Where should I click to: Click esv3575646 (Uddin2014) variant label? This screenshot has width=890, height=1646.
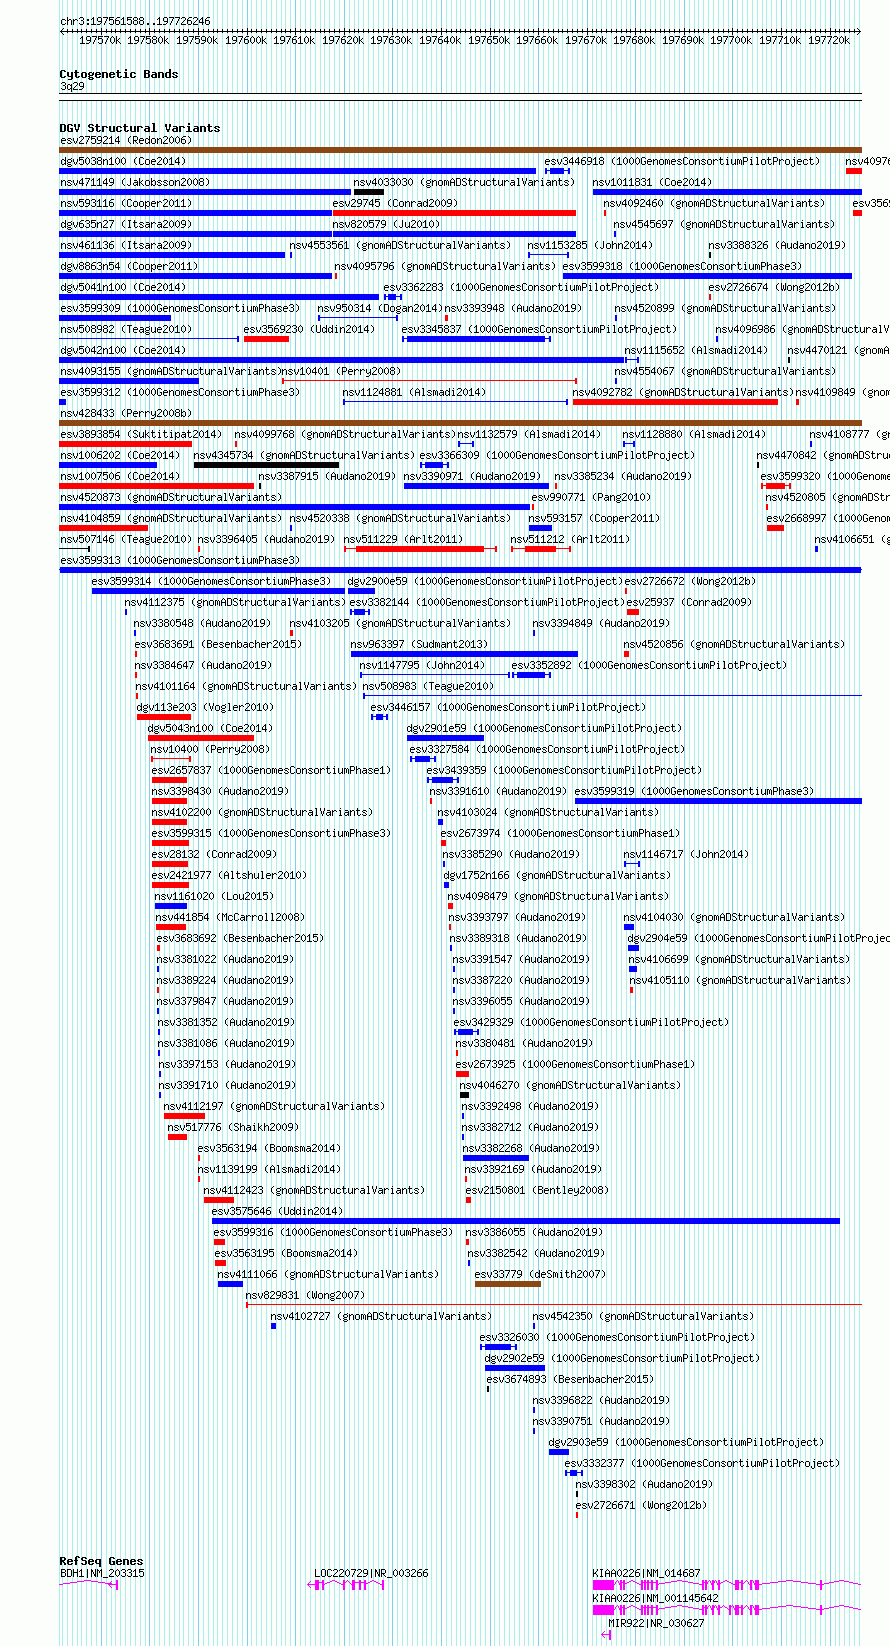(x=277, y=1211)
